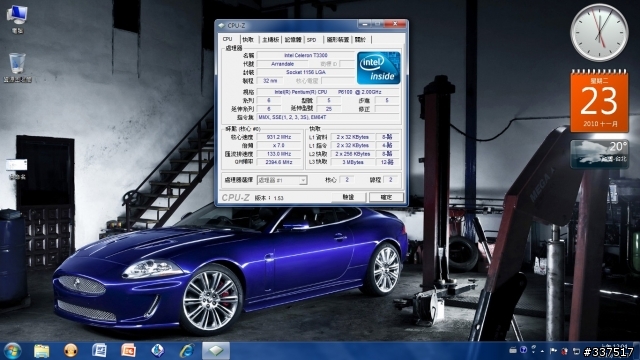Click the red security tray icon
Image resolution: width=640 pixels, height=360 pixels.
[564, 351]
